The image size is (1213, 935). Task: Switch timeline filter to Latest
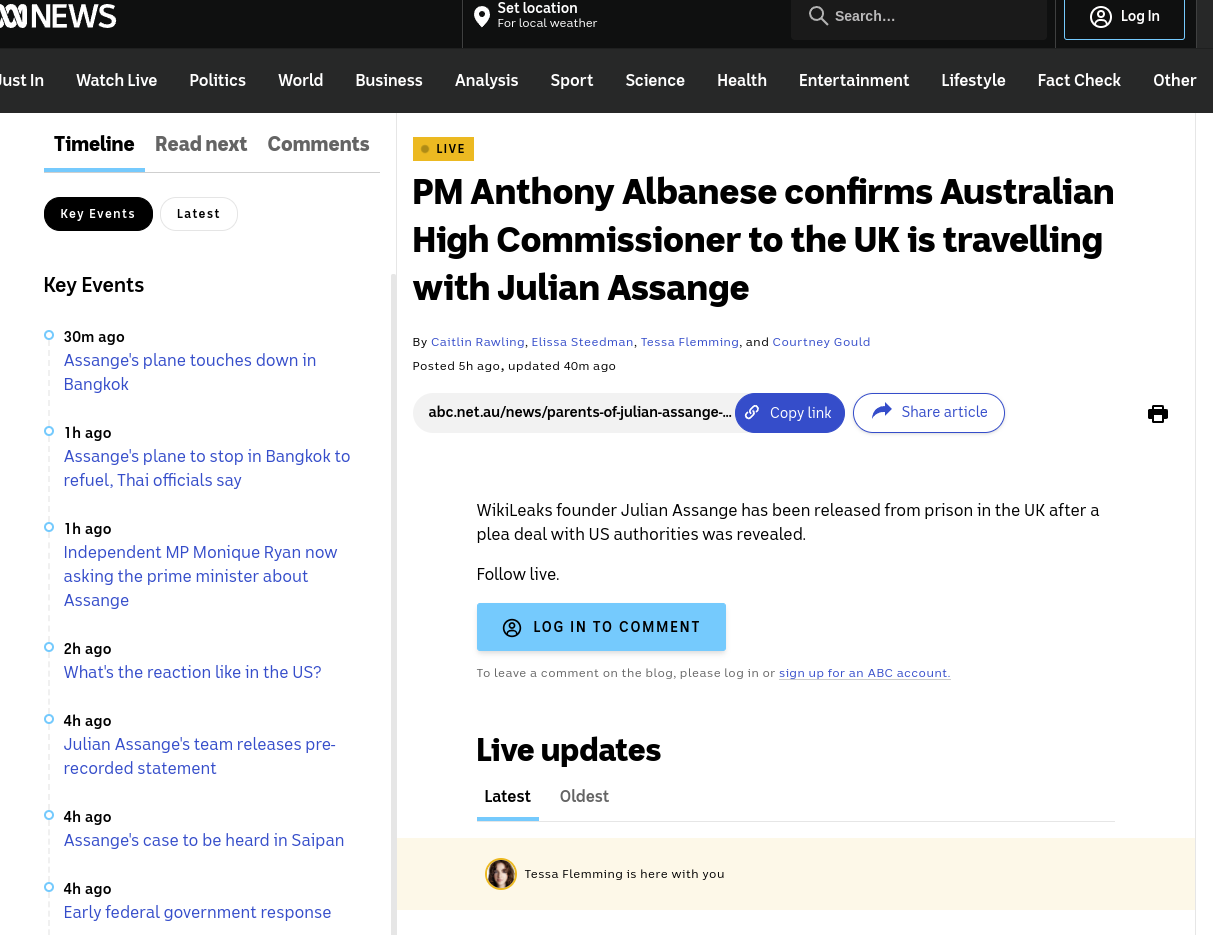tap(198, 214)
